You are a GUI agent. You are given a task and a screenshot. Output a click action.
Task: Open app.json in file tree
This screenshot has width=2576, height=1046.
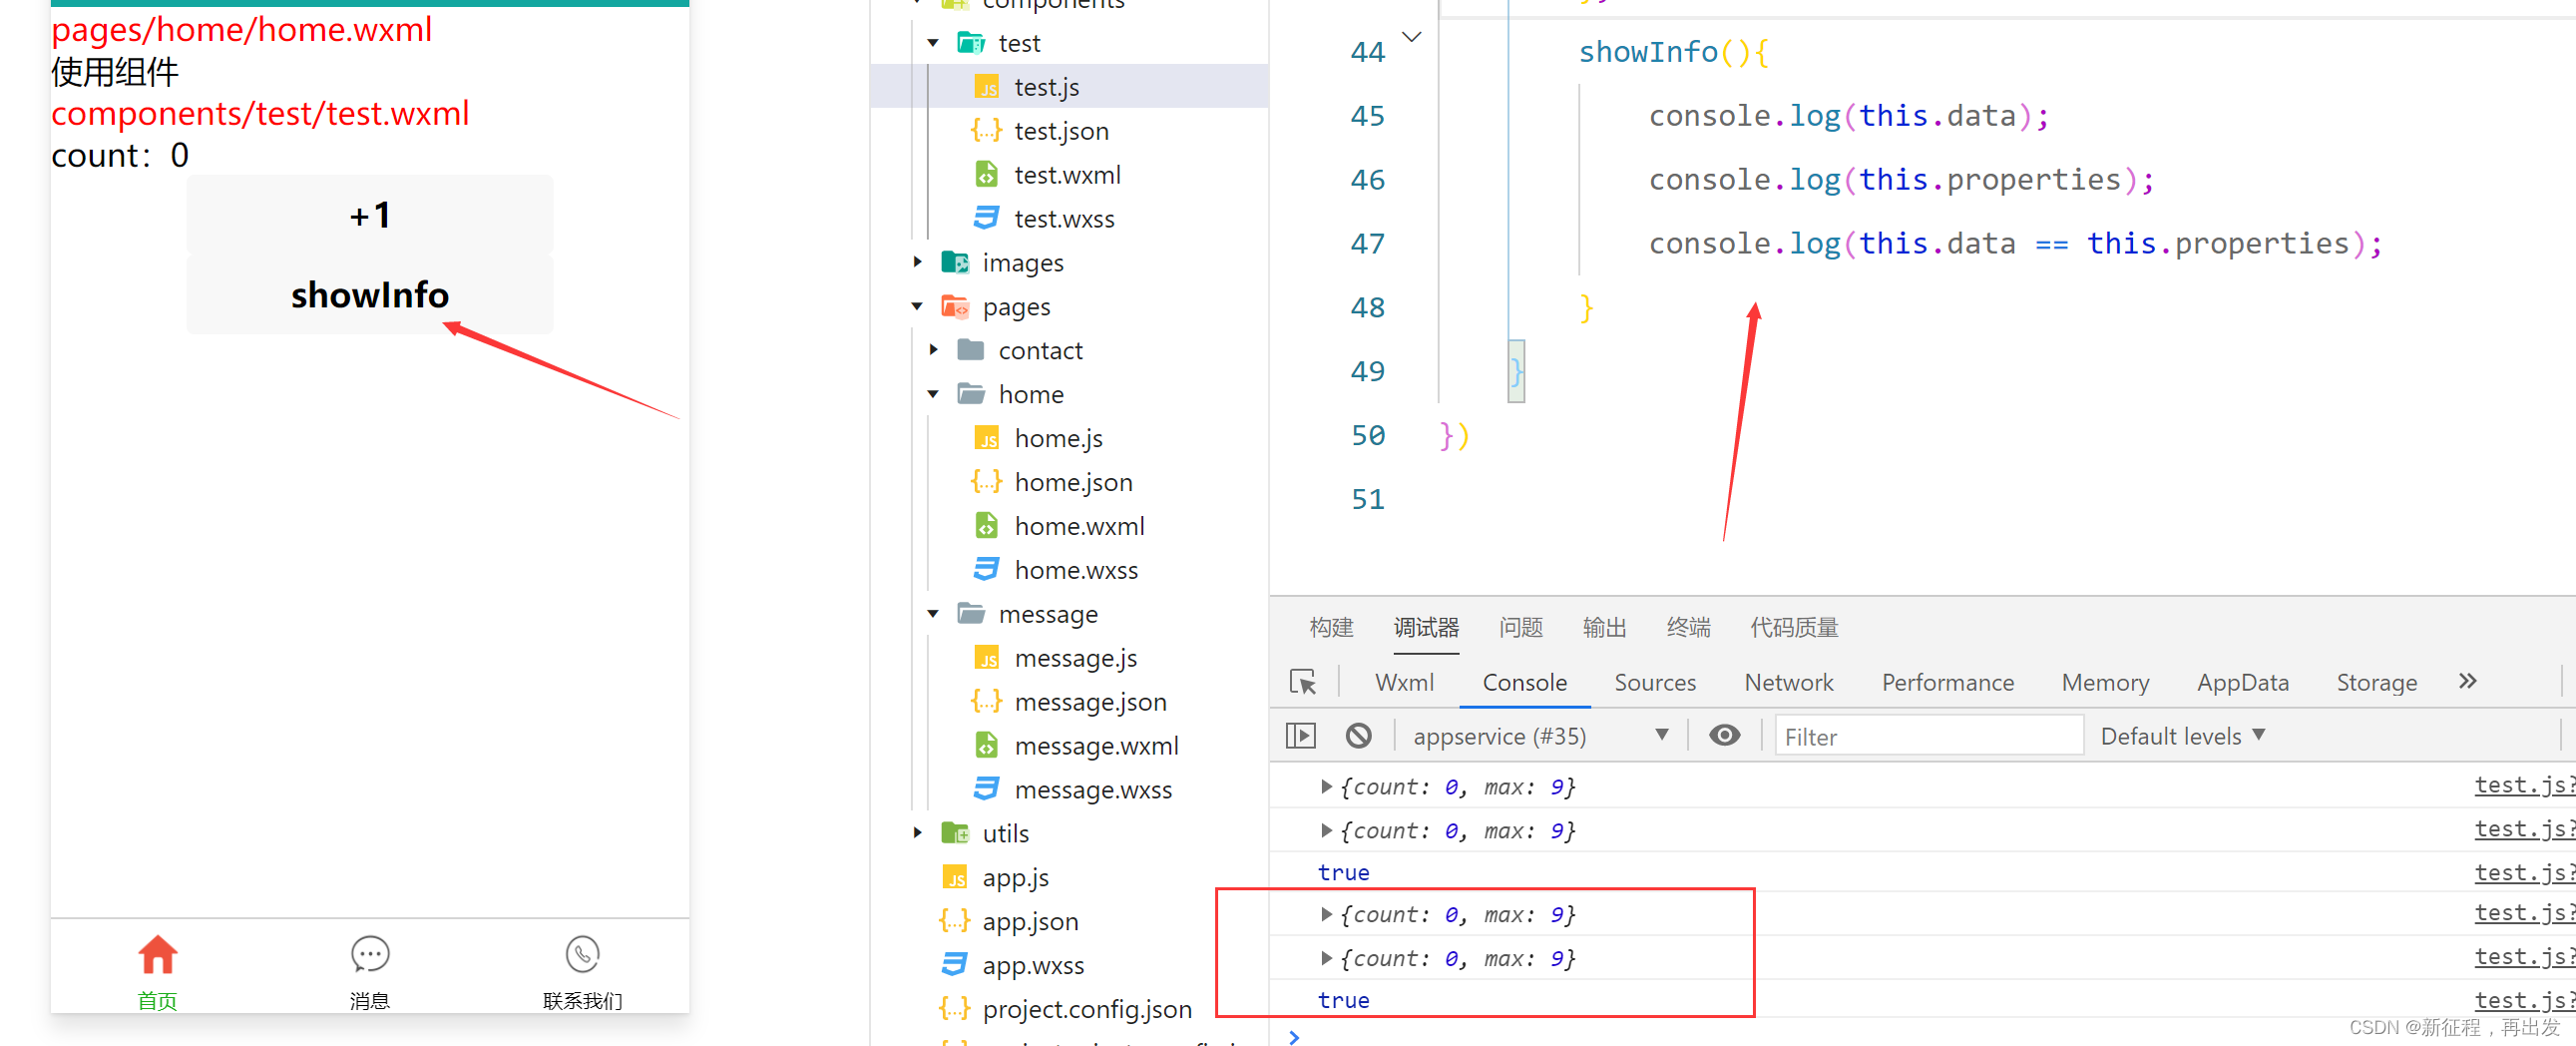(x=1029, y=921)
